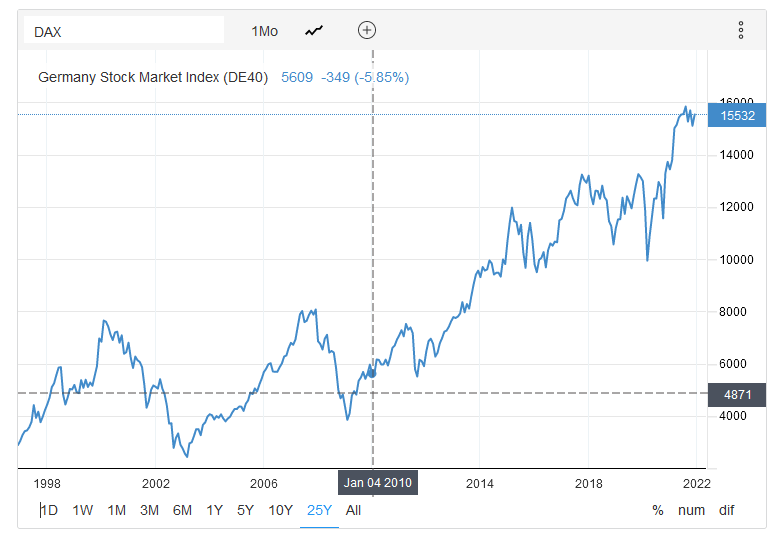Select the active 25Y range
783x542 pixels.
pyautogui.click(x=319, y=510)
